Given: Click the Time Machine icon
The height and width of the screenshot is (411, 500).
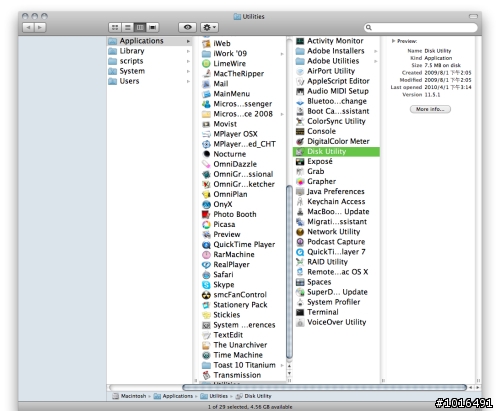Looking at the screenshot, I should pos(206,355).
